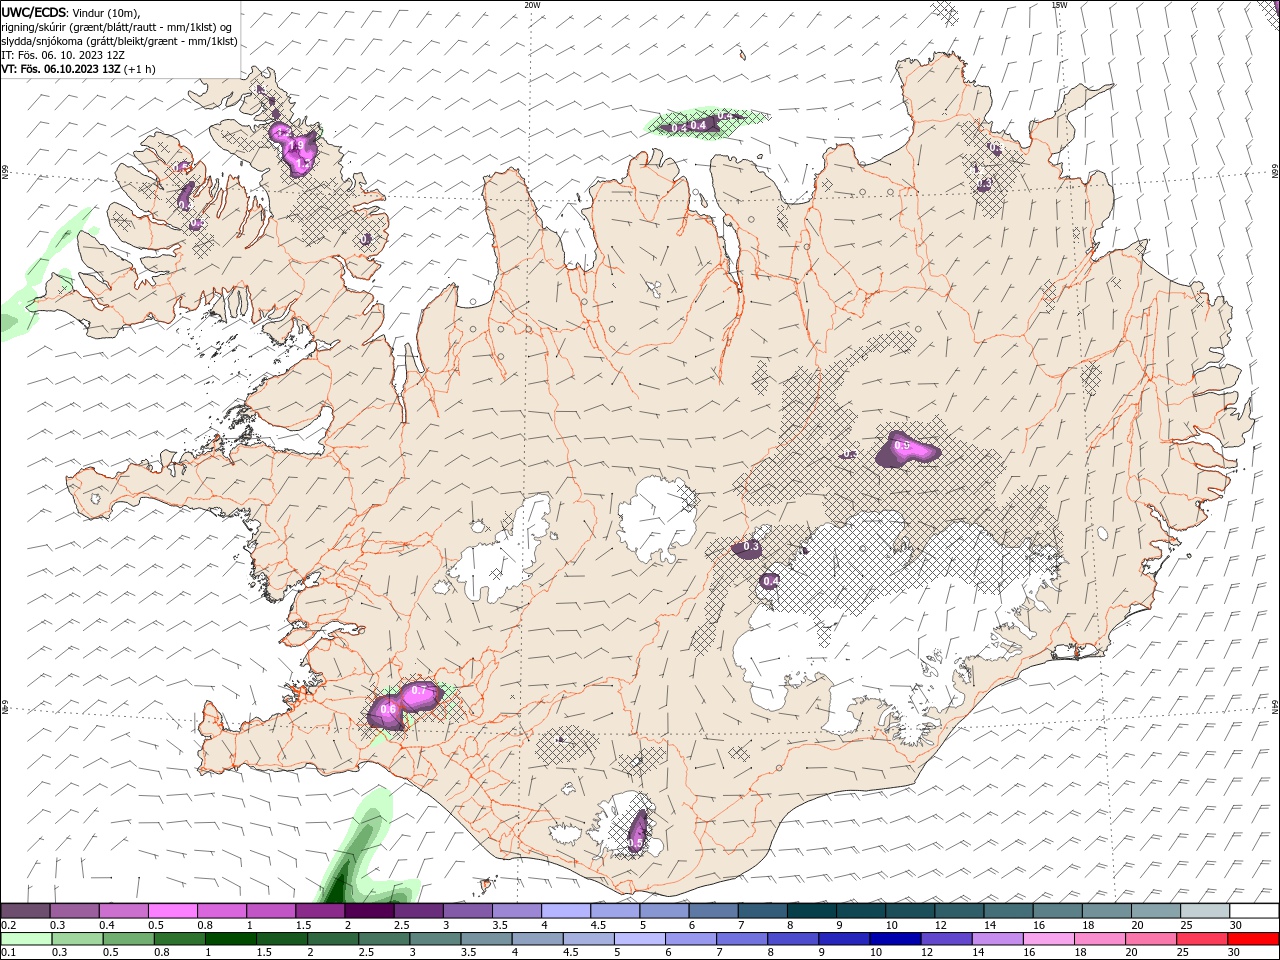Click the valid time 'VT: Fös. 06.10.2023 13Z' line
The height and width of the screenshot is (960, 1280).
click(x=60, y=69)
